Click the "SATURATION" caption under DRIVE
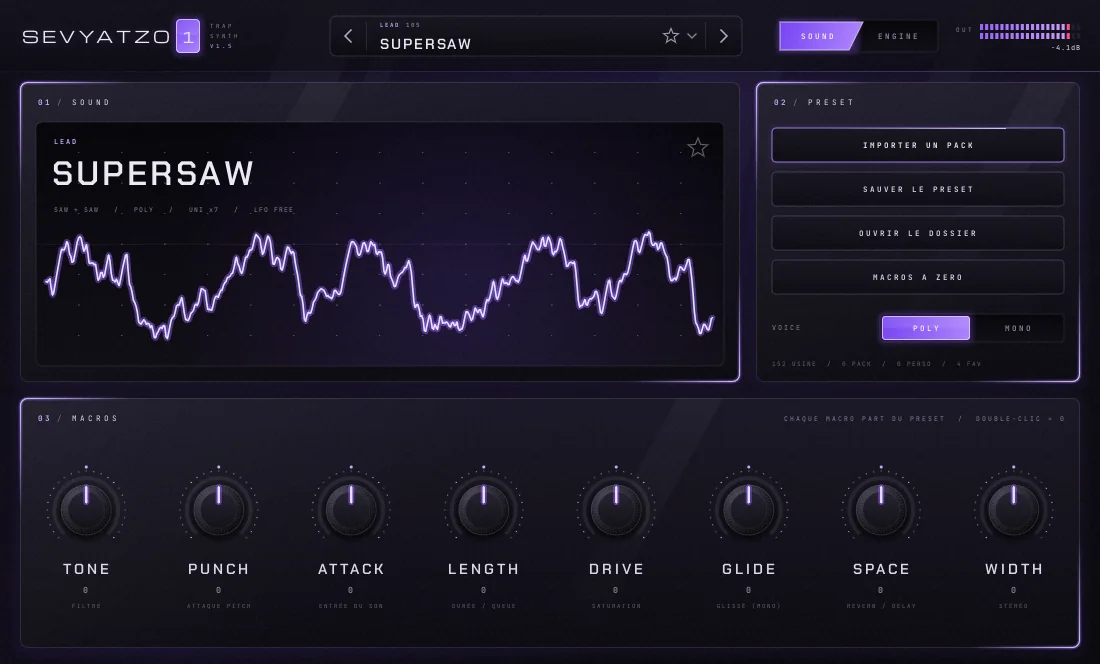The height and width of the screenshot is (664, 1100). click(x=616, y=606)
